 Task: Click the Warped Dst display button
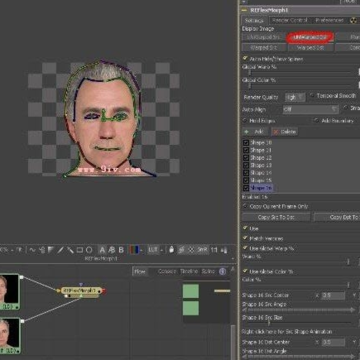click(310, 47)
